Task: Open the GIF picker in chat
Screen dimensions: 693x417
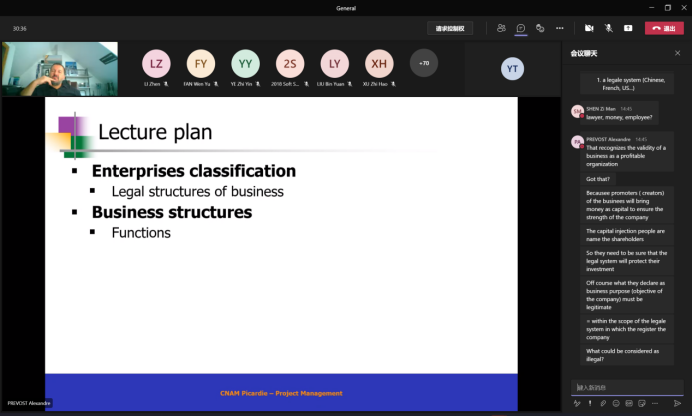Action: (x=628, y=403)
